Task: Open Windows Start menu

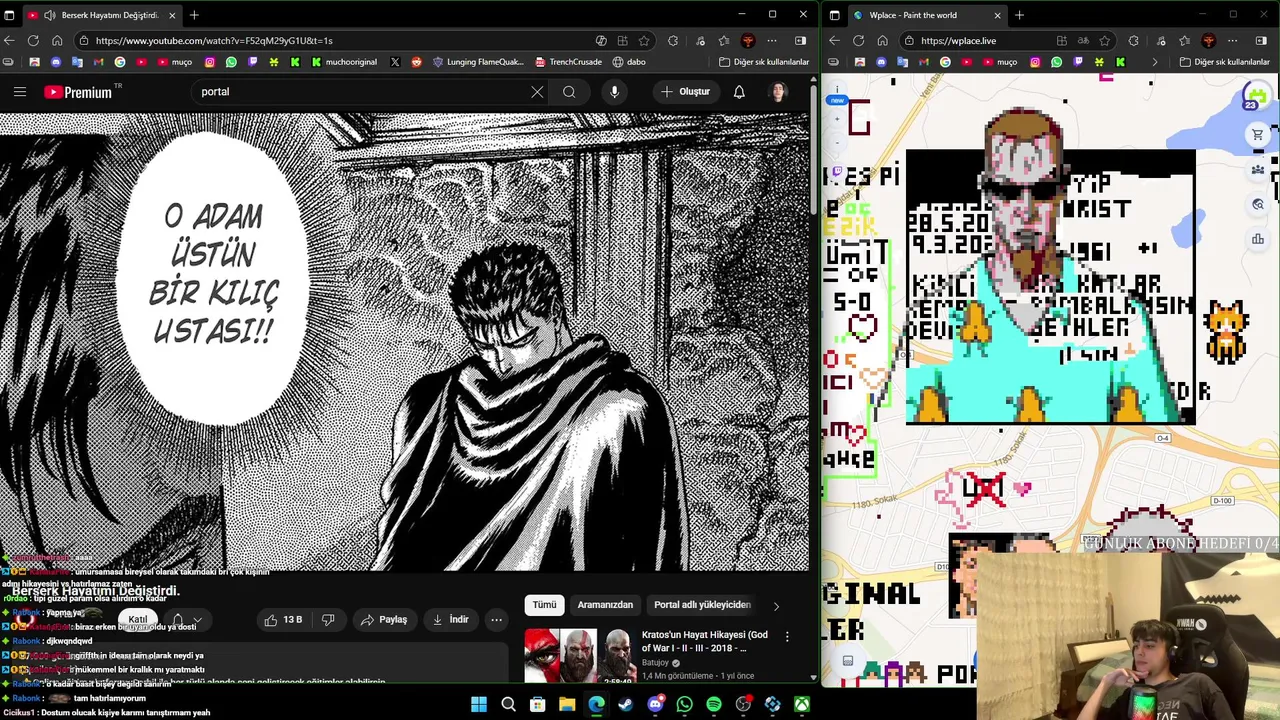Action: click(x=479, y=705)
